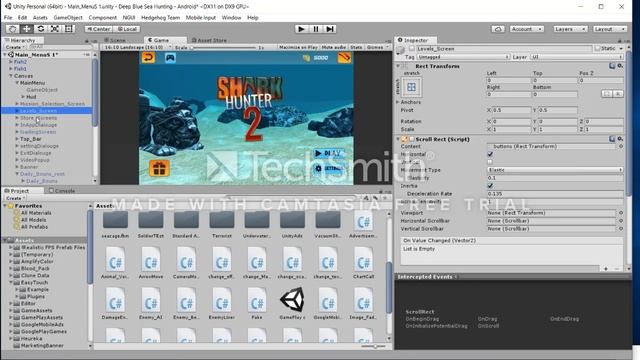Open Scroll Rect gear settings

pyautogui.click(x=620, y=139)
